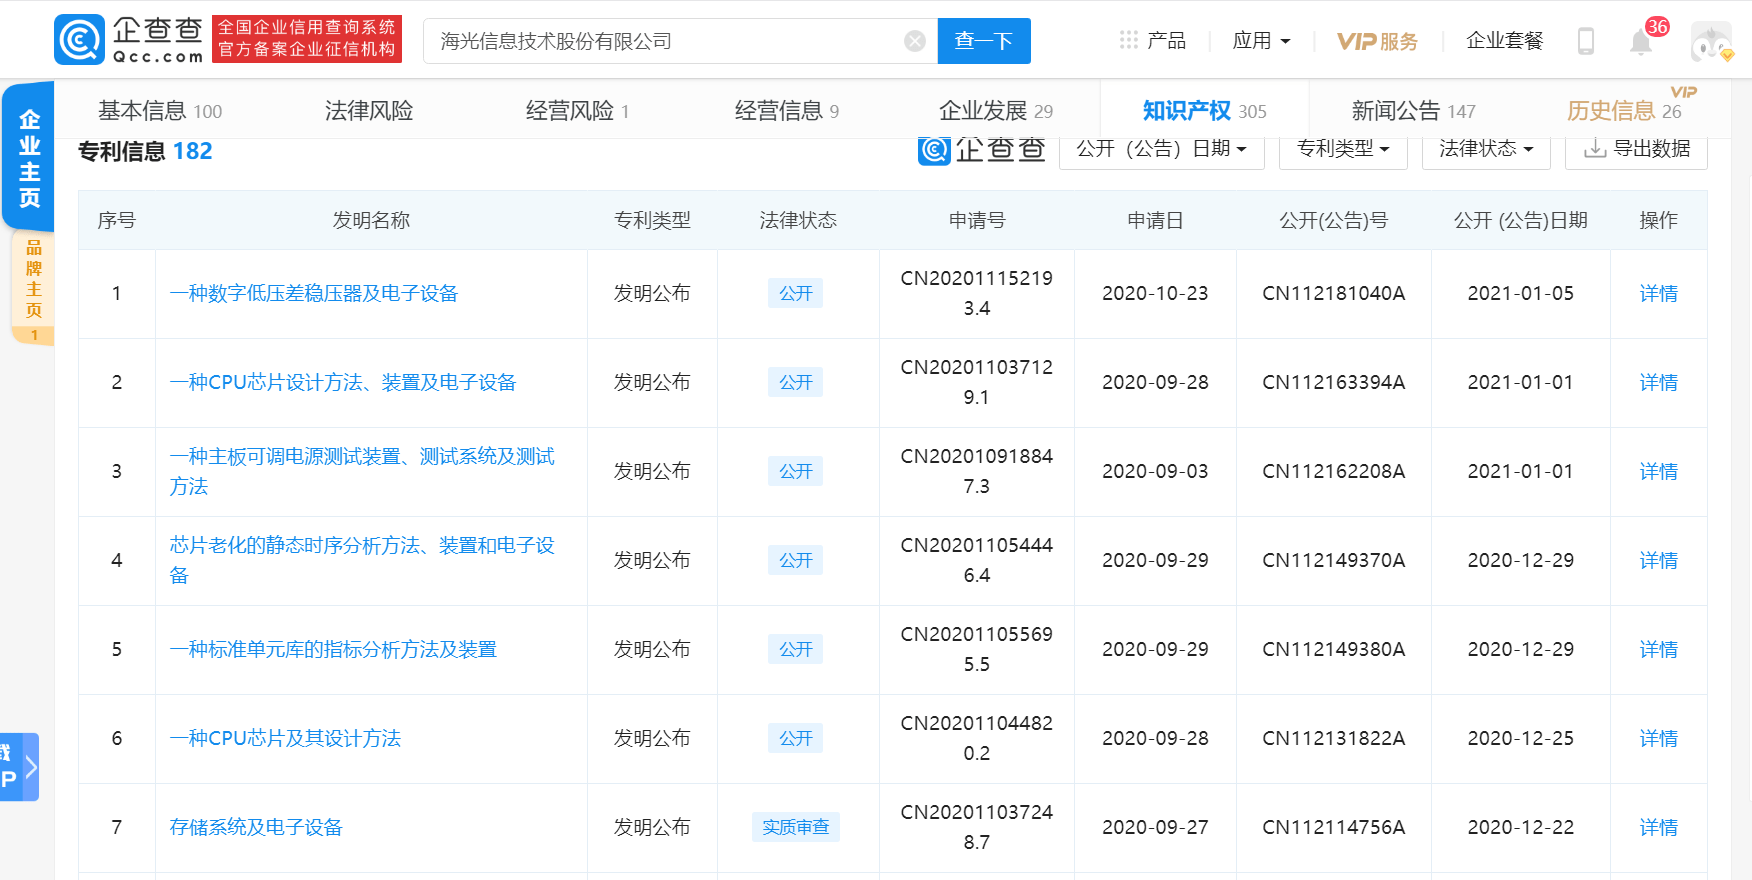This screenshot has height=880, width=1752.
Task: Click the 发明名称 column header
Action: click(x=371, y=220)
